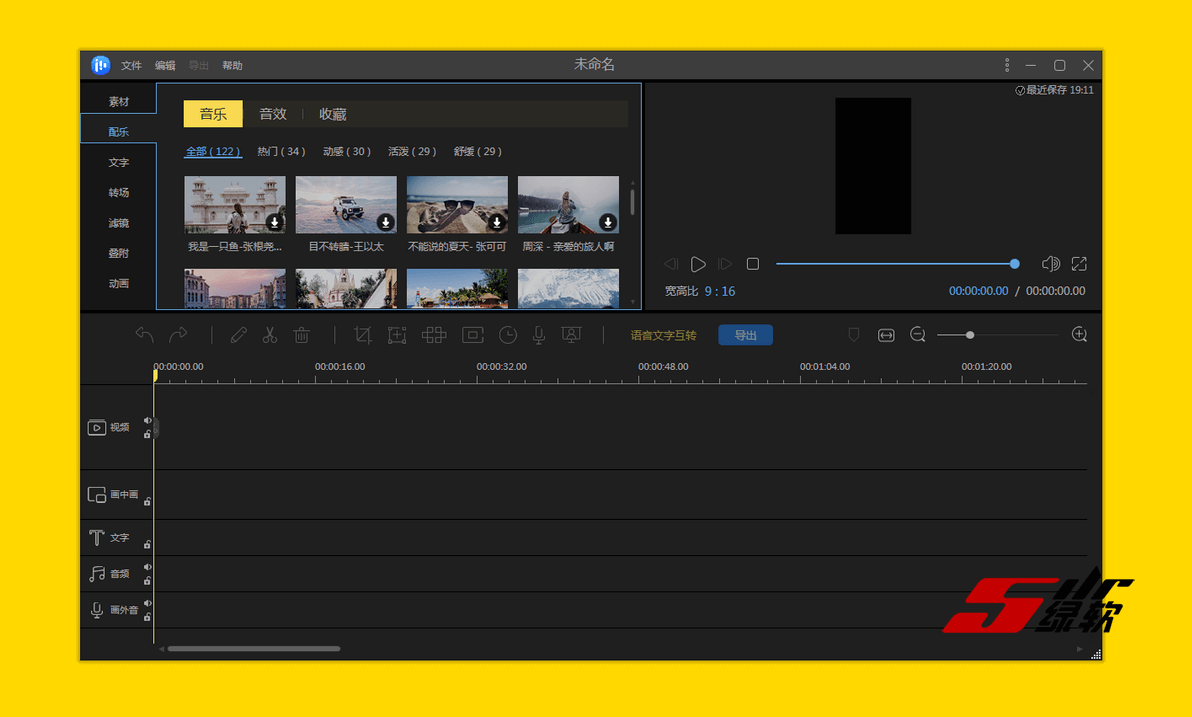The image size is (1192, 717).
Task: Click the clock duration icon
Action: click(508, 335)
